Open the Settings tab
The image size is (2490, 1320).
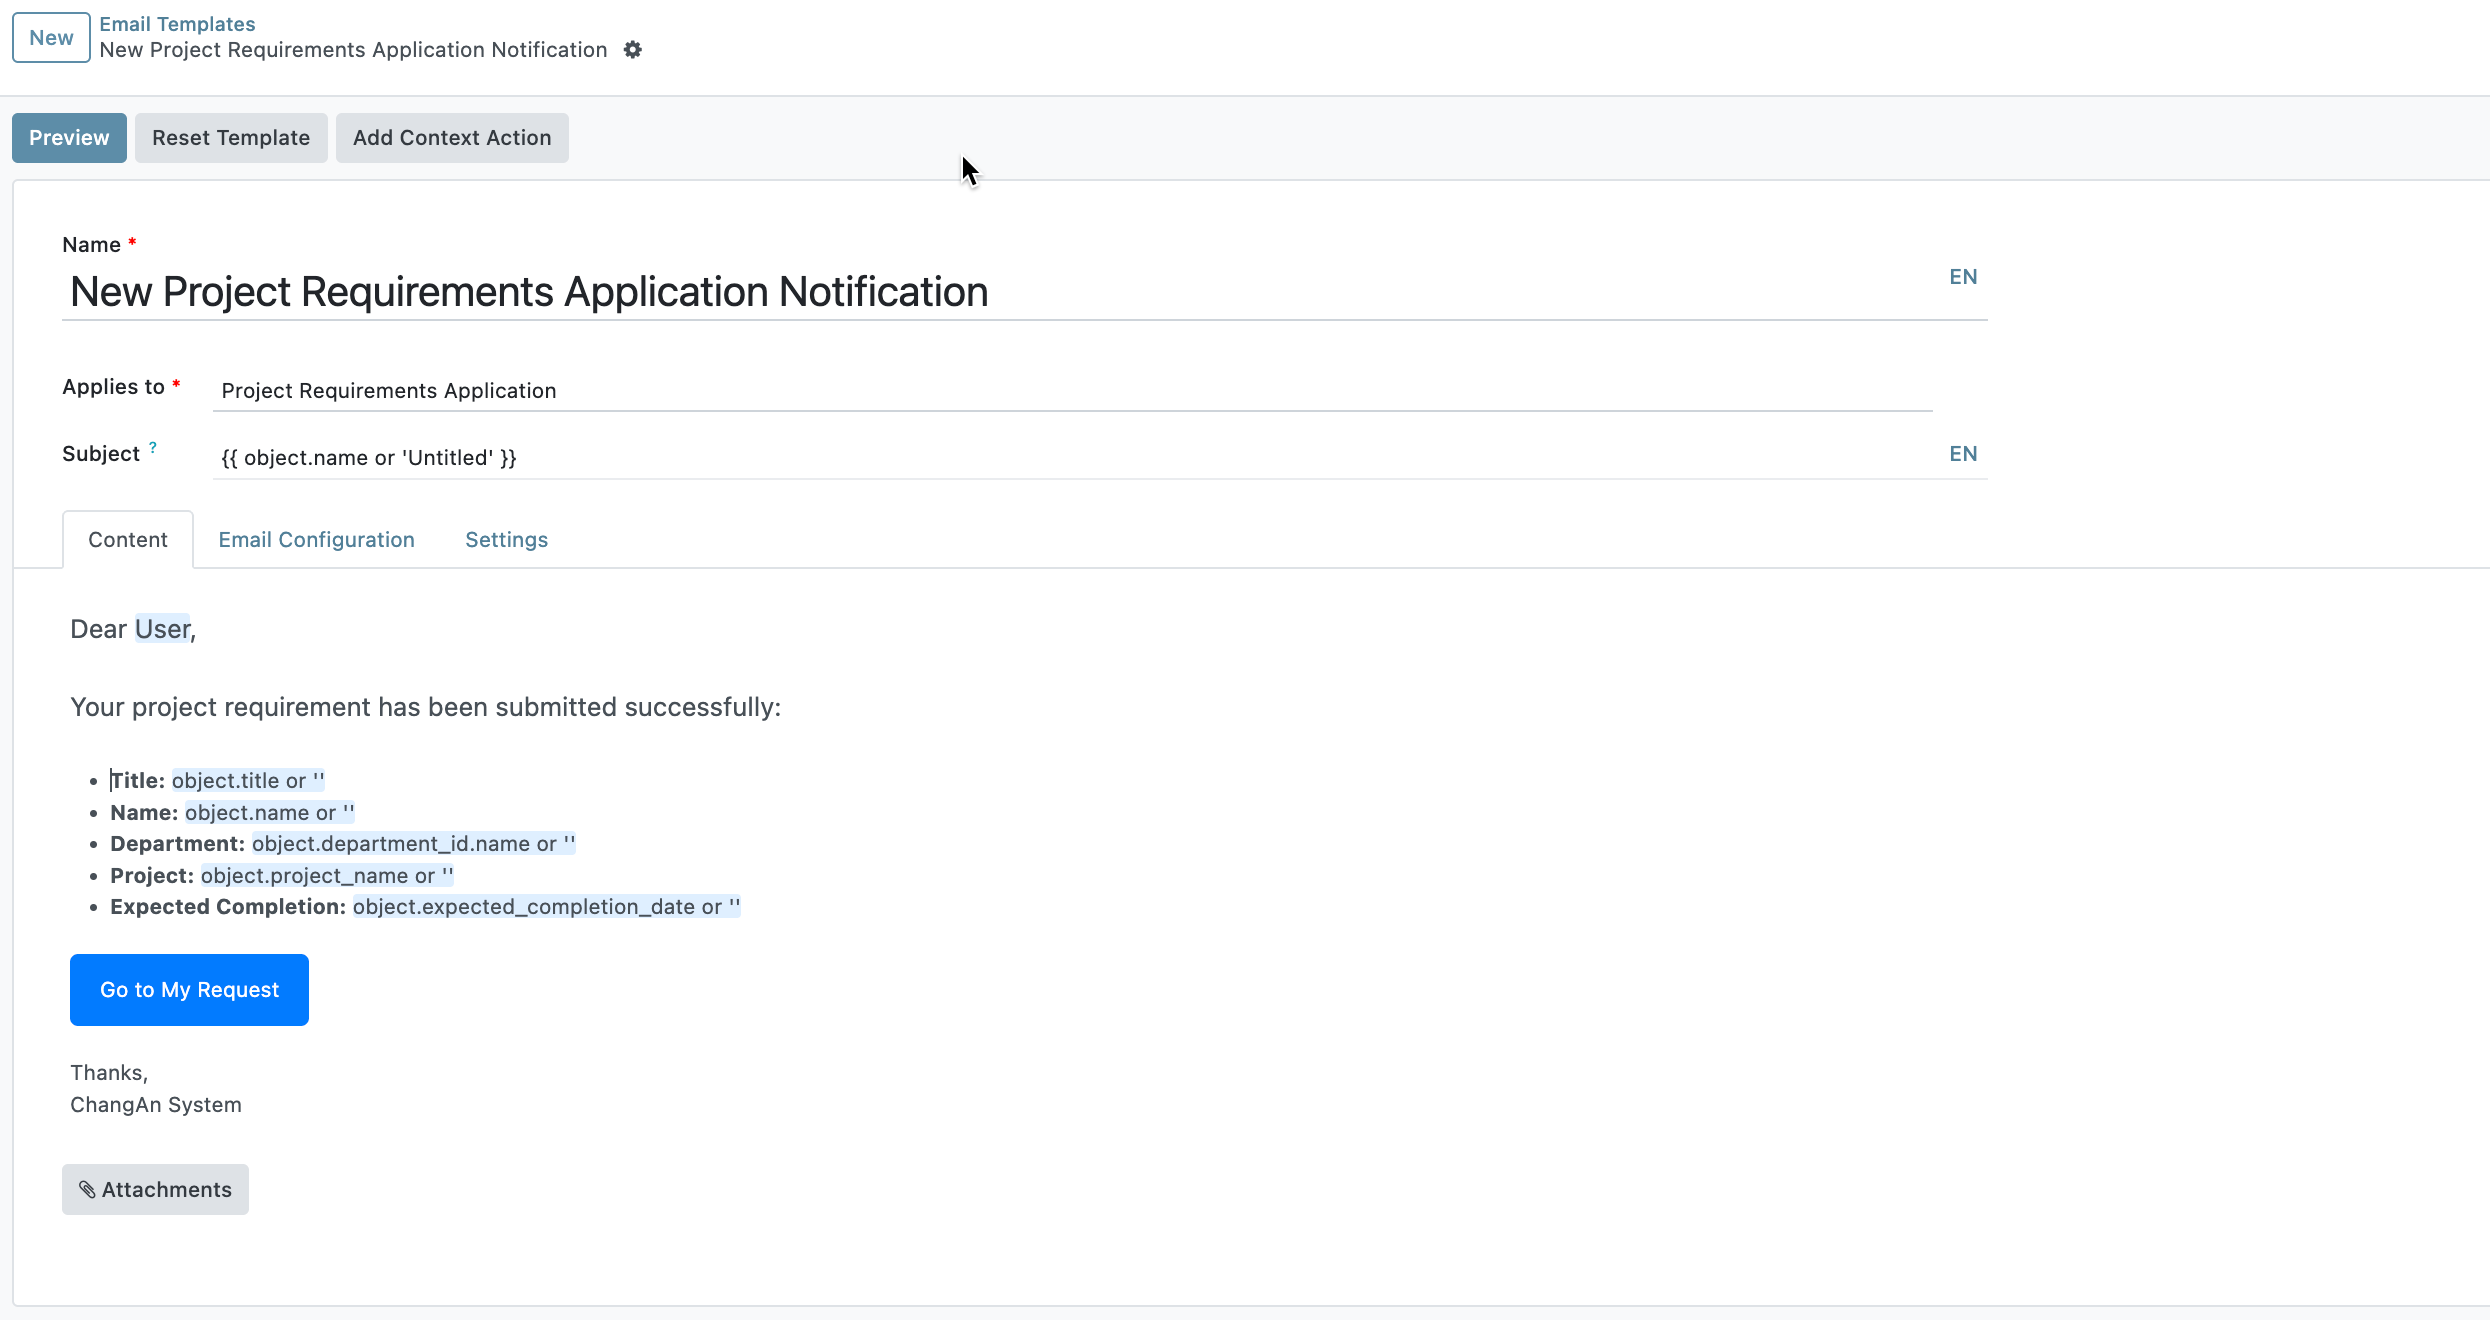(506, 540)
